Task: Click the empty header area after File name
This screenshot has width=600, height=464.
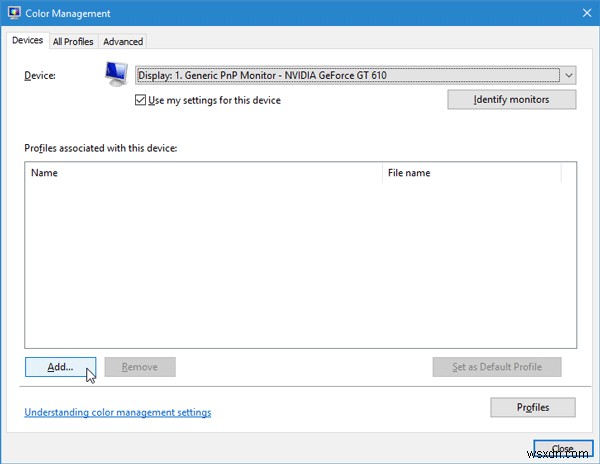Action: (x=569, y=173)
